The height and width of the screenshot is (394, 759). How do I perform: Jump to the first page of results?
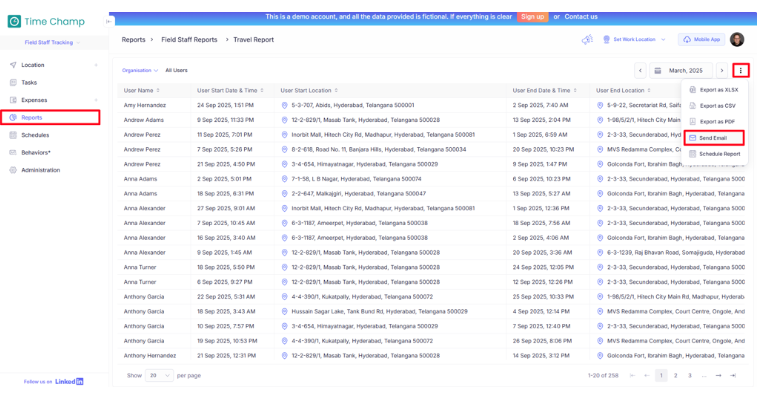click(632, 376)
